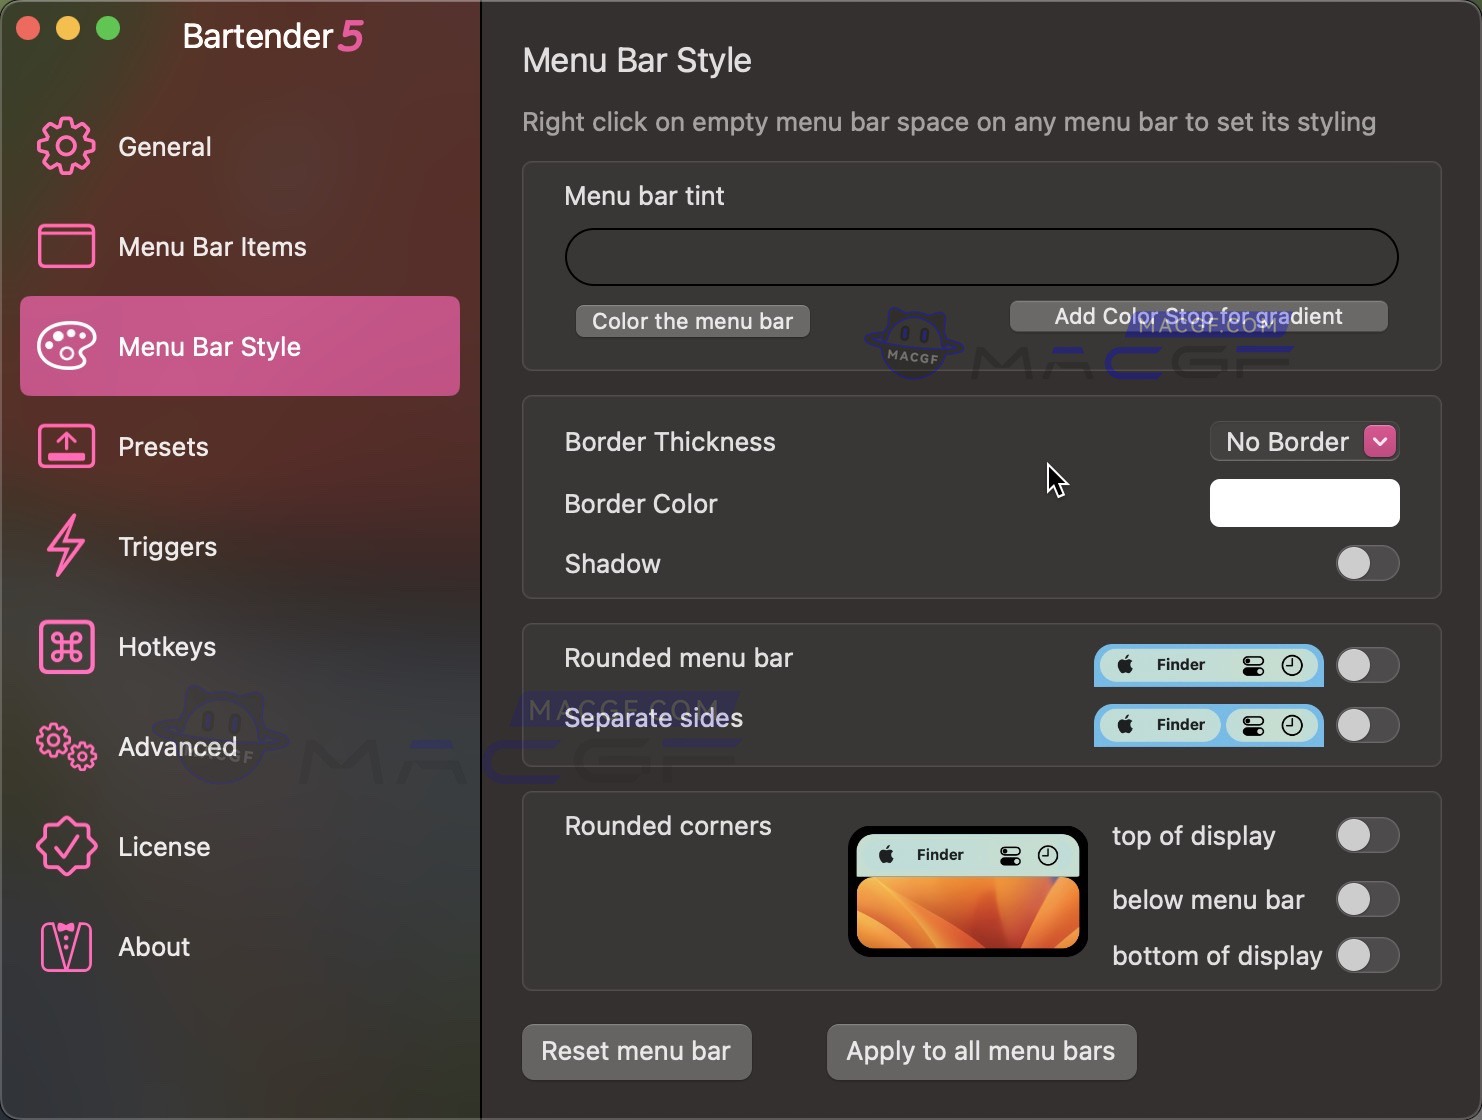This screenshot has width=1482, height=1120.
Task: Select the Presets upload tray icon
Action: pyautogui.click(x=66, y=446)
